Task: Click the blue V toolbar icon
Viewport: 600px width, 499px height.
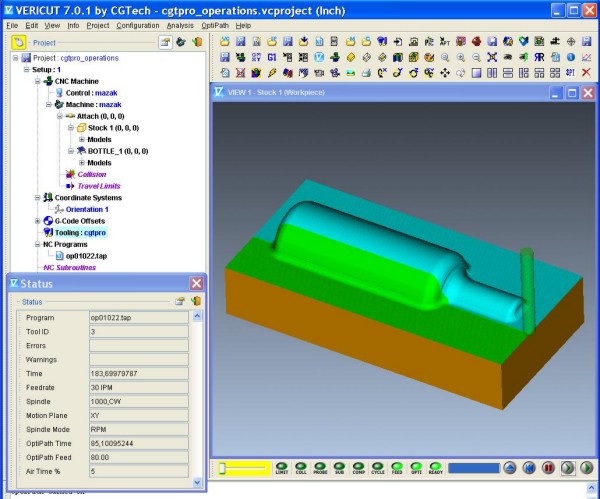Action: [319, 57]
